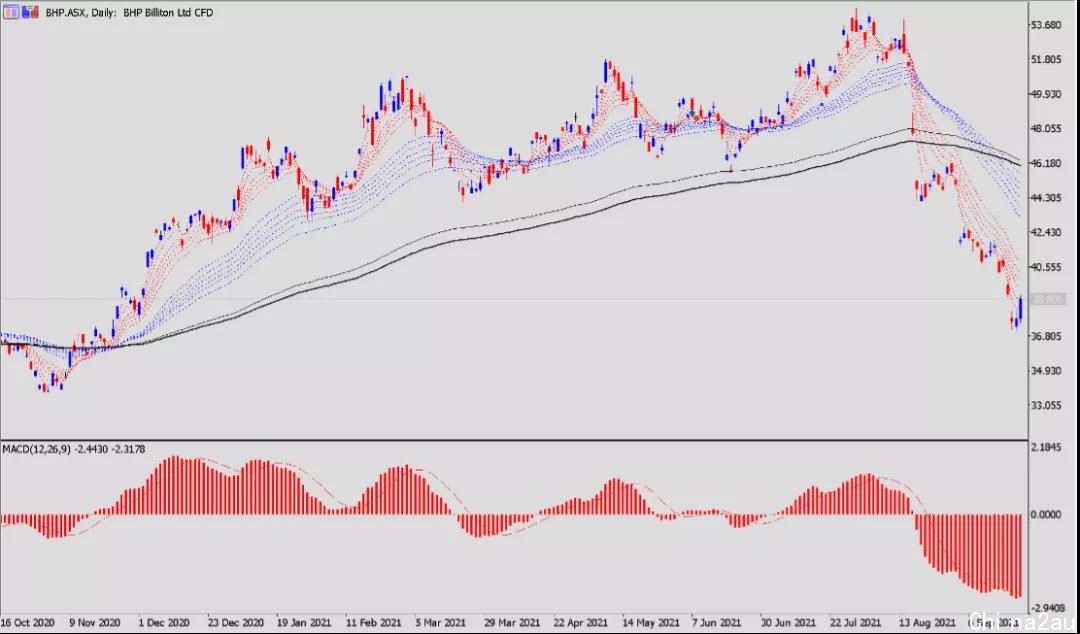Image resolution: width=1080 pixels, height=634 pixels.
Task: Click the One Click Trading panel icon
Action: click(10, 11)
